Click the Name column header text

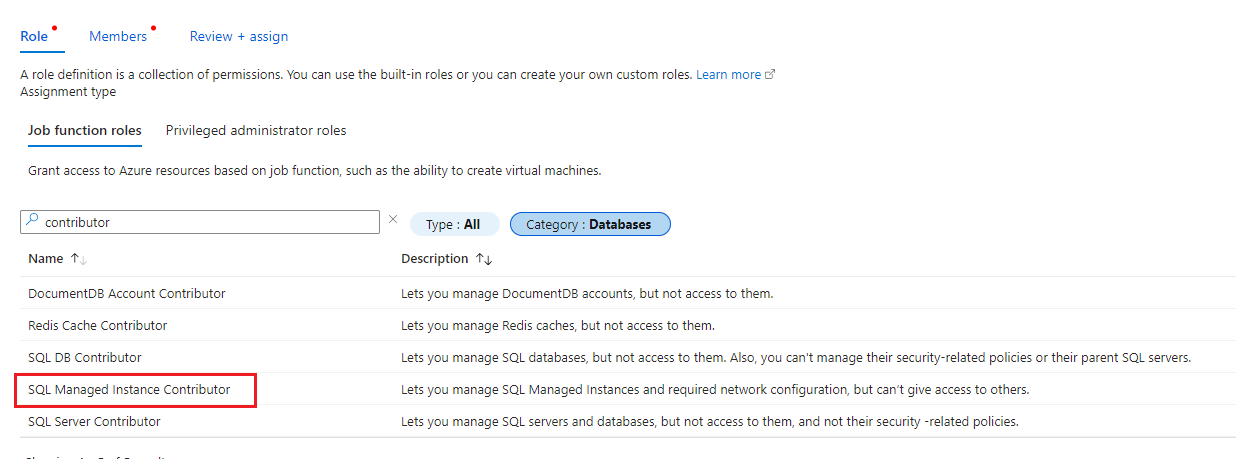(x=46, y=259)
